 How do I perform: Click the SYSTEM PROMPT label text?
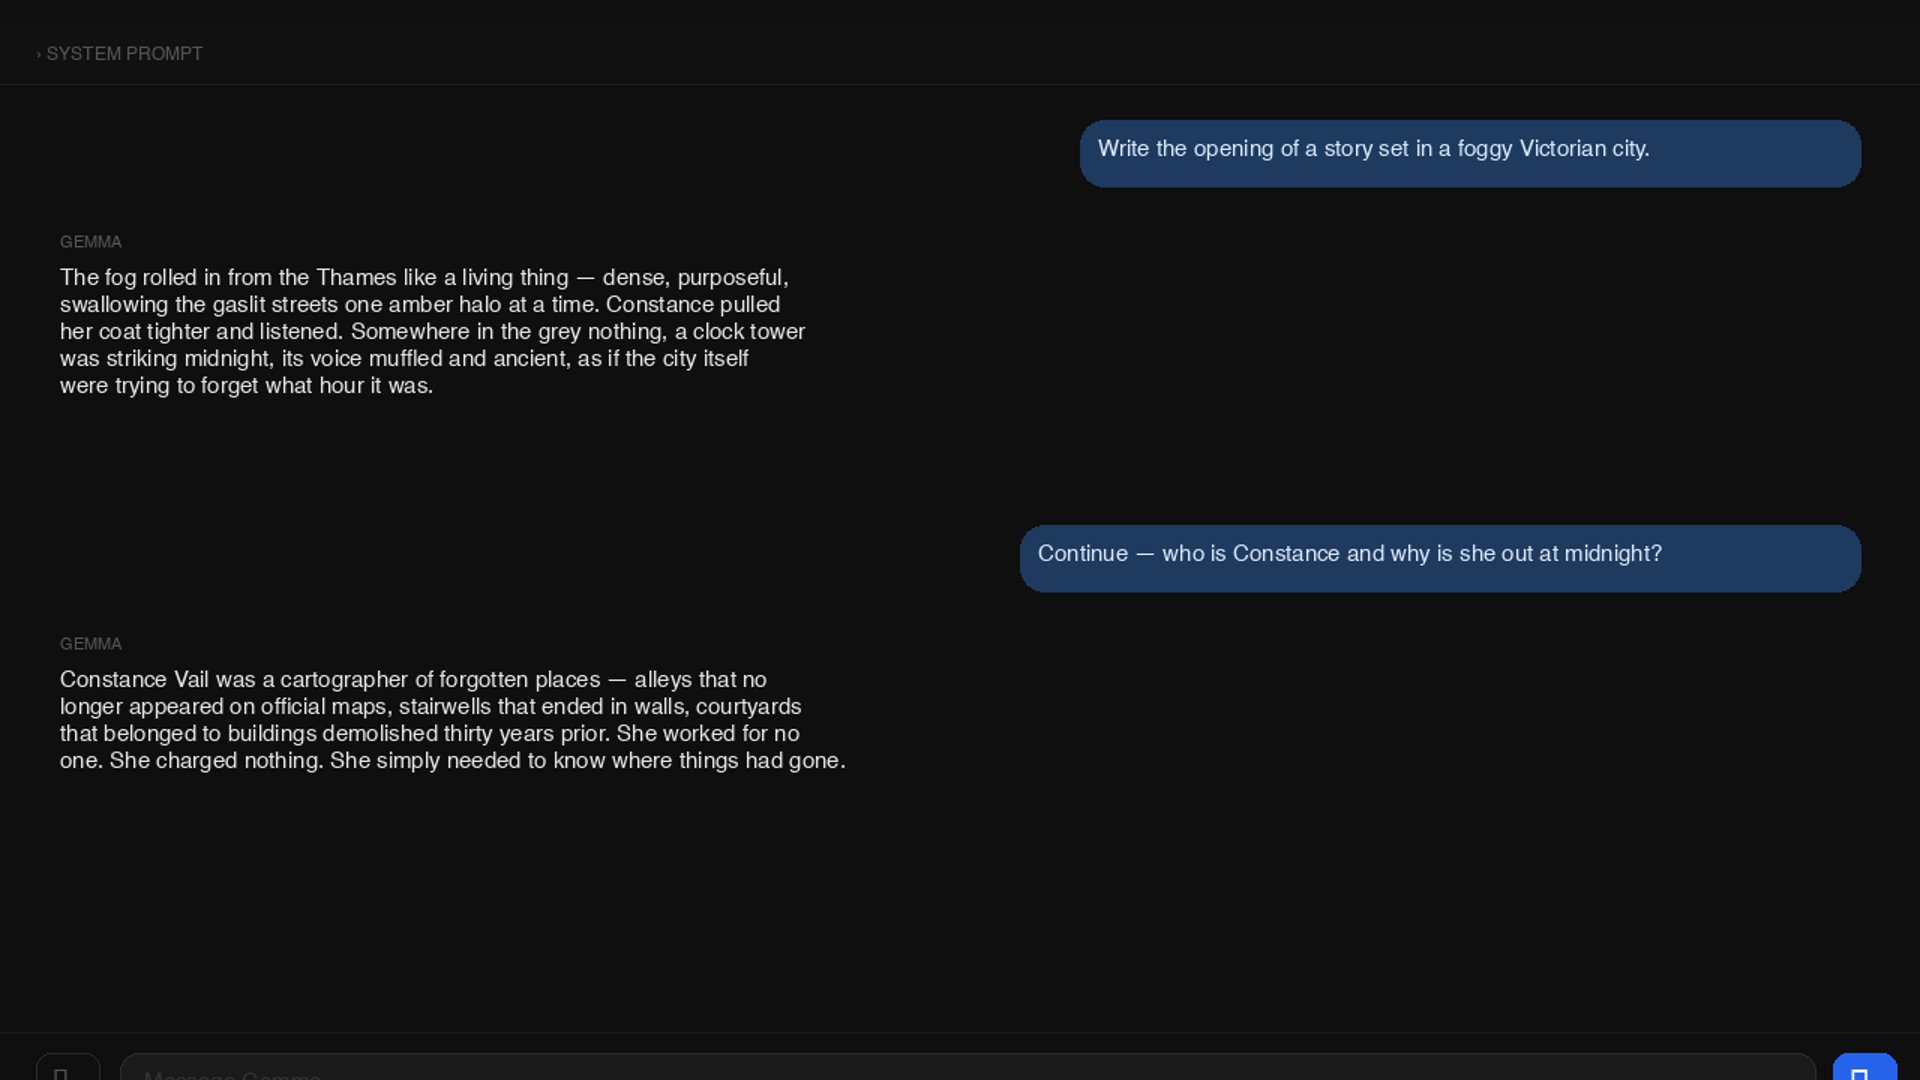pos(124,54)
